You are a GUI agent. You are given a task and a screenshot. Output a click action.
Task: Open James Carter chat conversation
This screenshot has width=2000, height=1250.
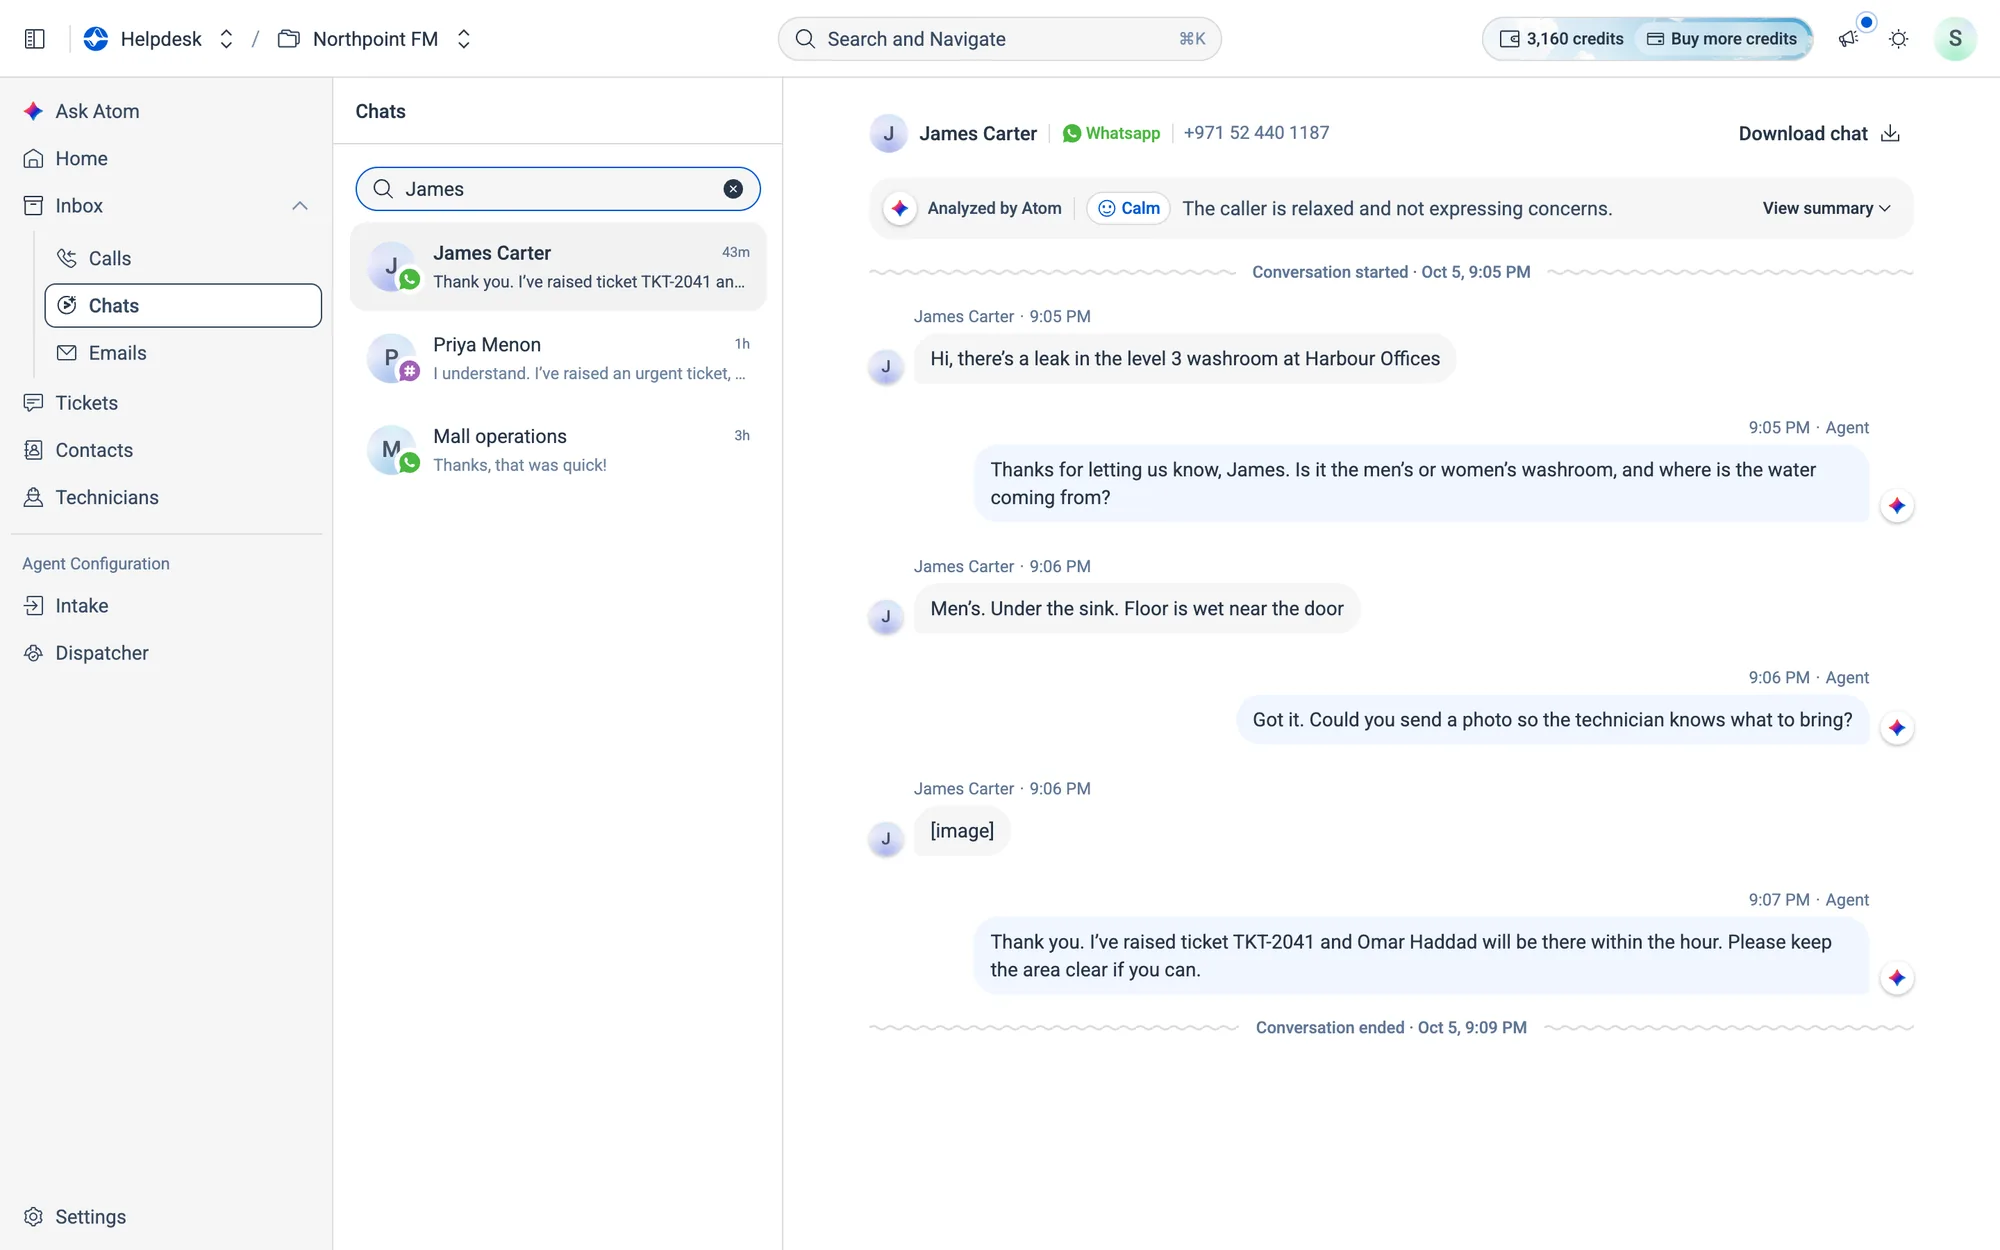558,267
